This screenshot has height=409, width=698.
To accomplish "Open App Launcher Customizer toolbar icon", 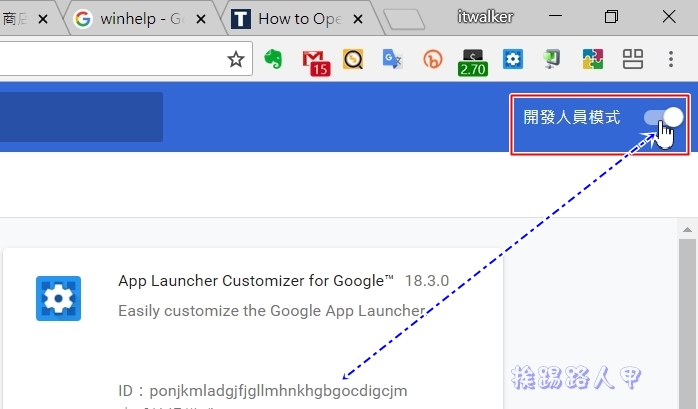I will [513, 59].
